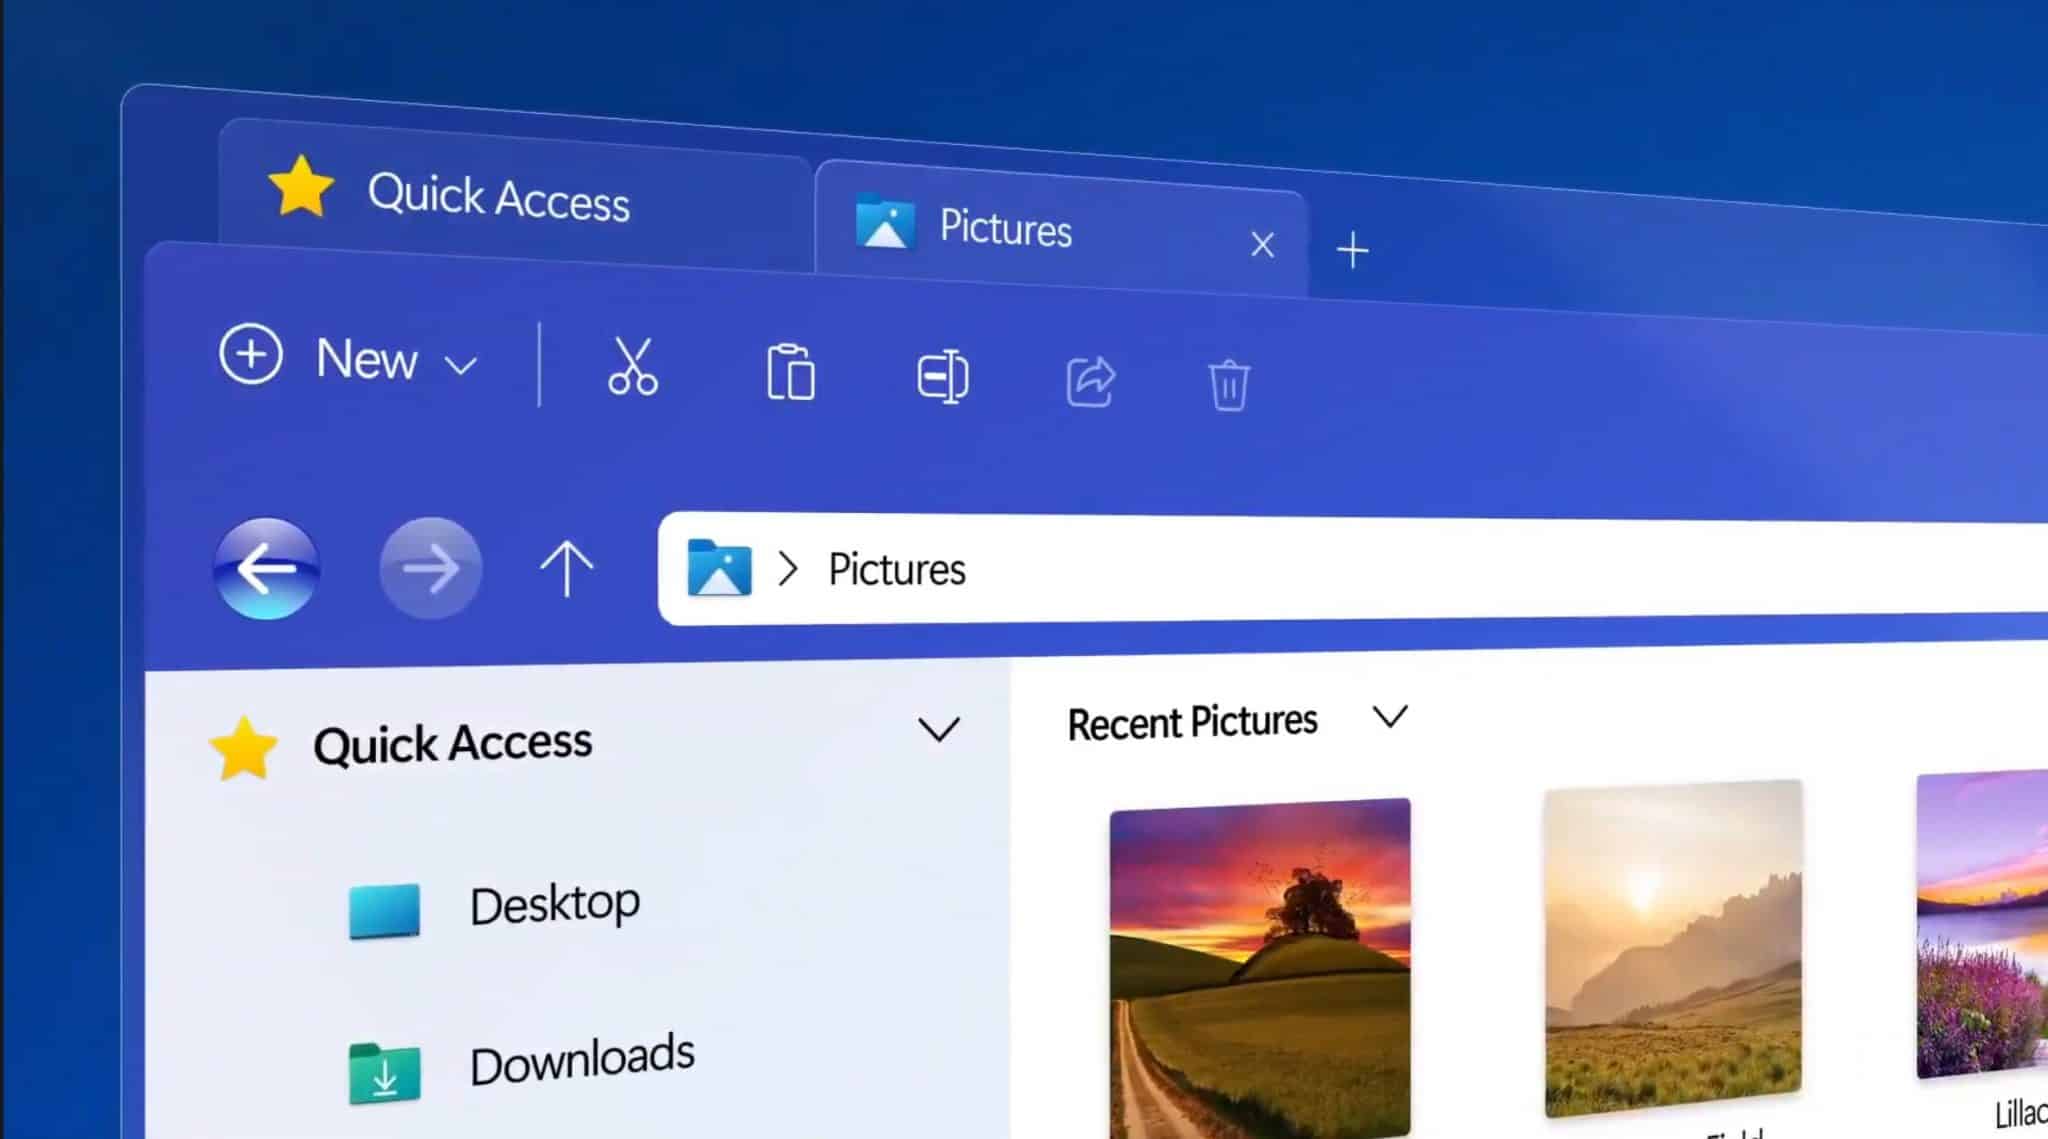Viewport: 2048px width, 1139px height.
Task: Open the Recent Pictures dropdown
Action: click(x=1389, y=716)
